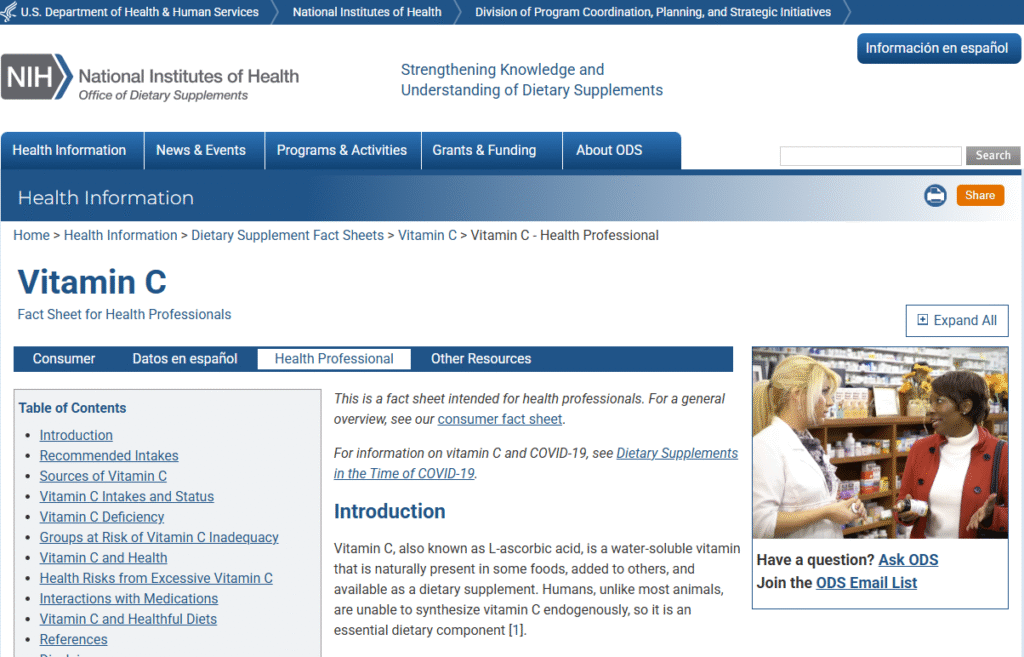
Task: Switch to the Consumer tab
Action: tap(64, 359)
